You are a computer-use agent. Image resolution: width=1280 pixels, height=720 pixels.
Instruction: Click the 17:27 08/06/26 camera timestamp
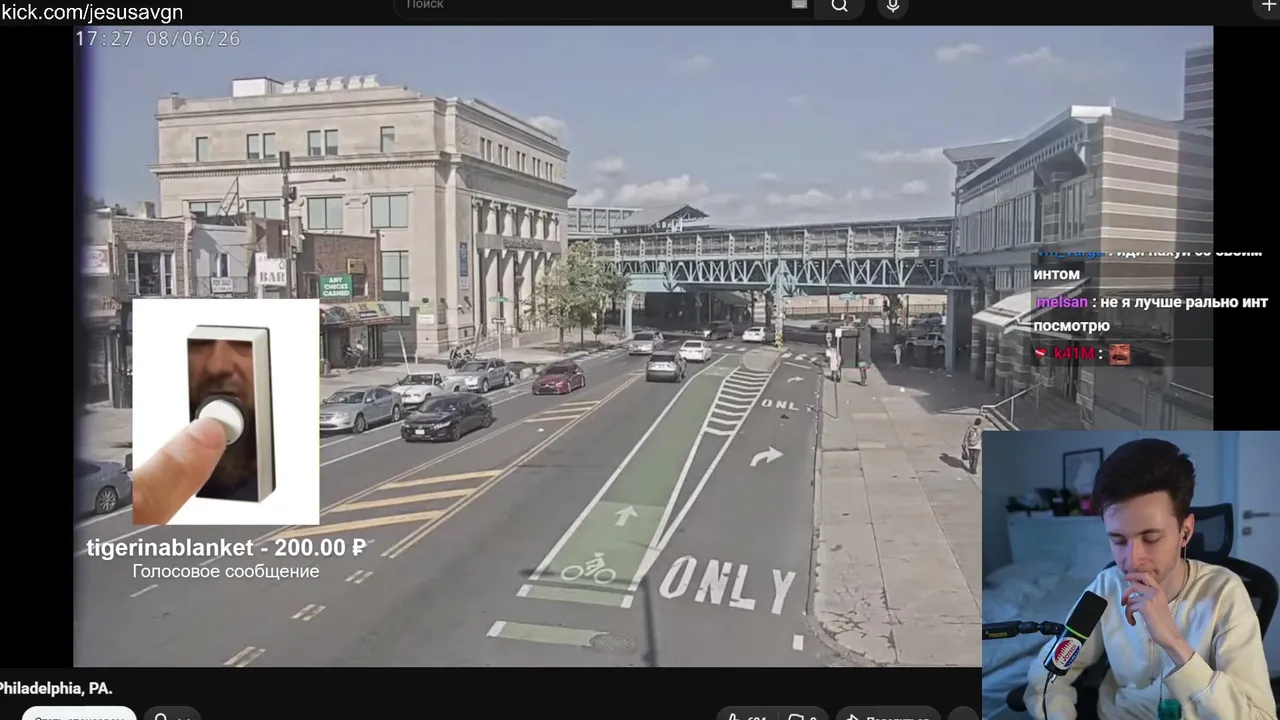point(158,38)
